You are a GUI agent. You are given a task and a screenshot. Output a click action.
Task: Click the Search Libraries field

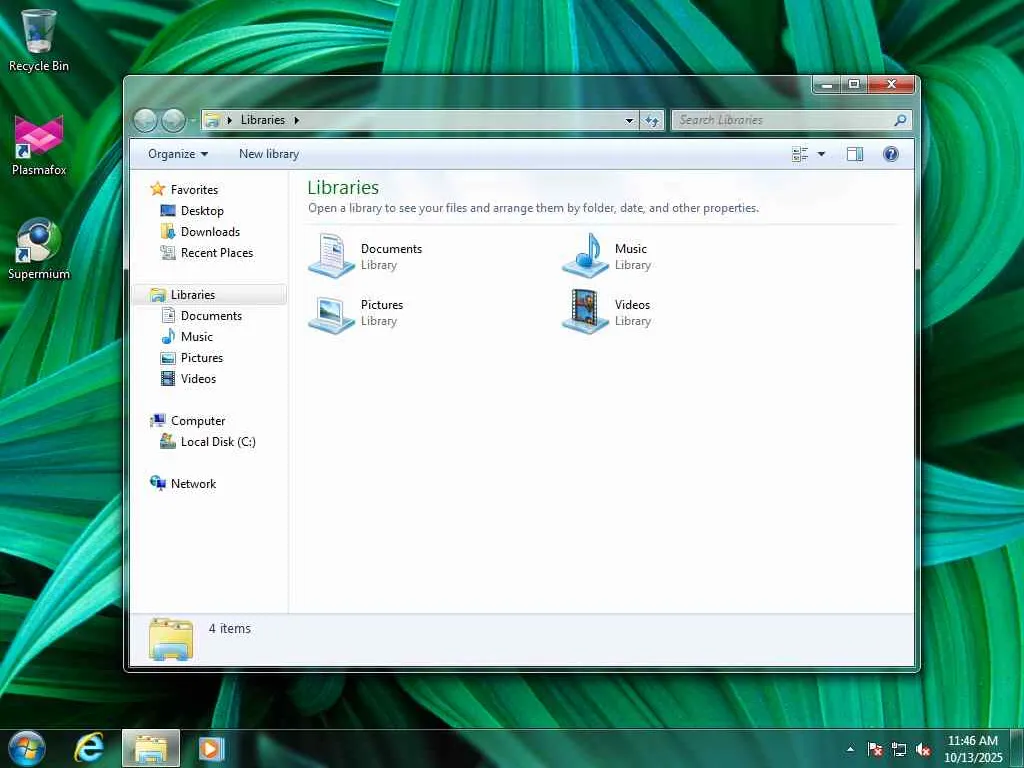coord(784,120)
